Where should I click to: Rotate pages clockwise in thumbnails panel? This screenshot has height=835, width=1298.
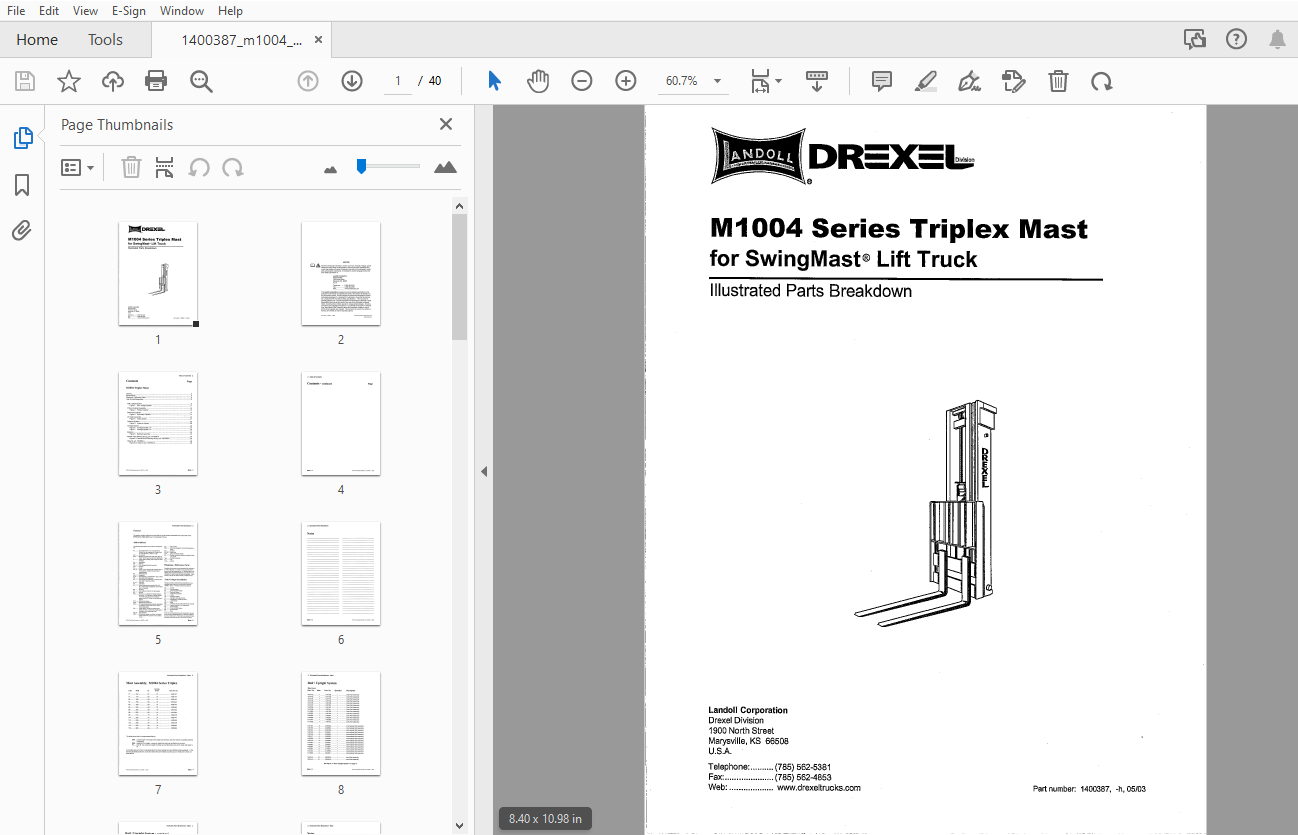coord(233,167)
